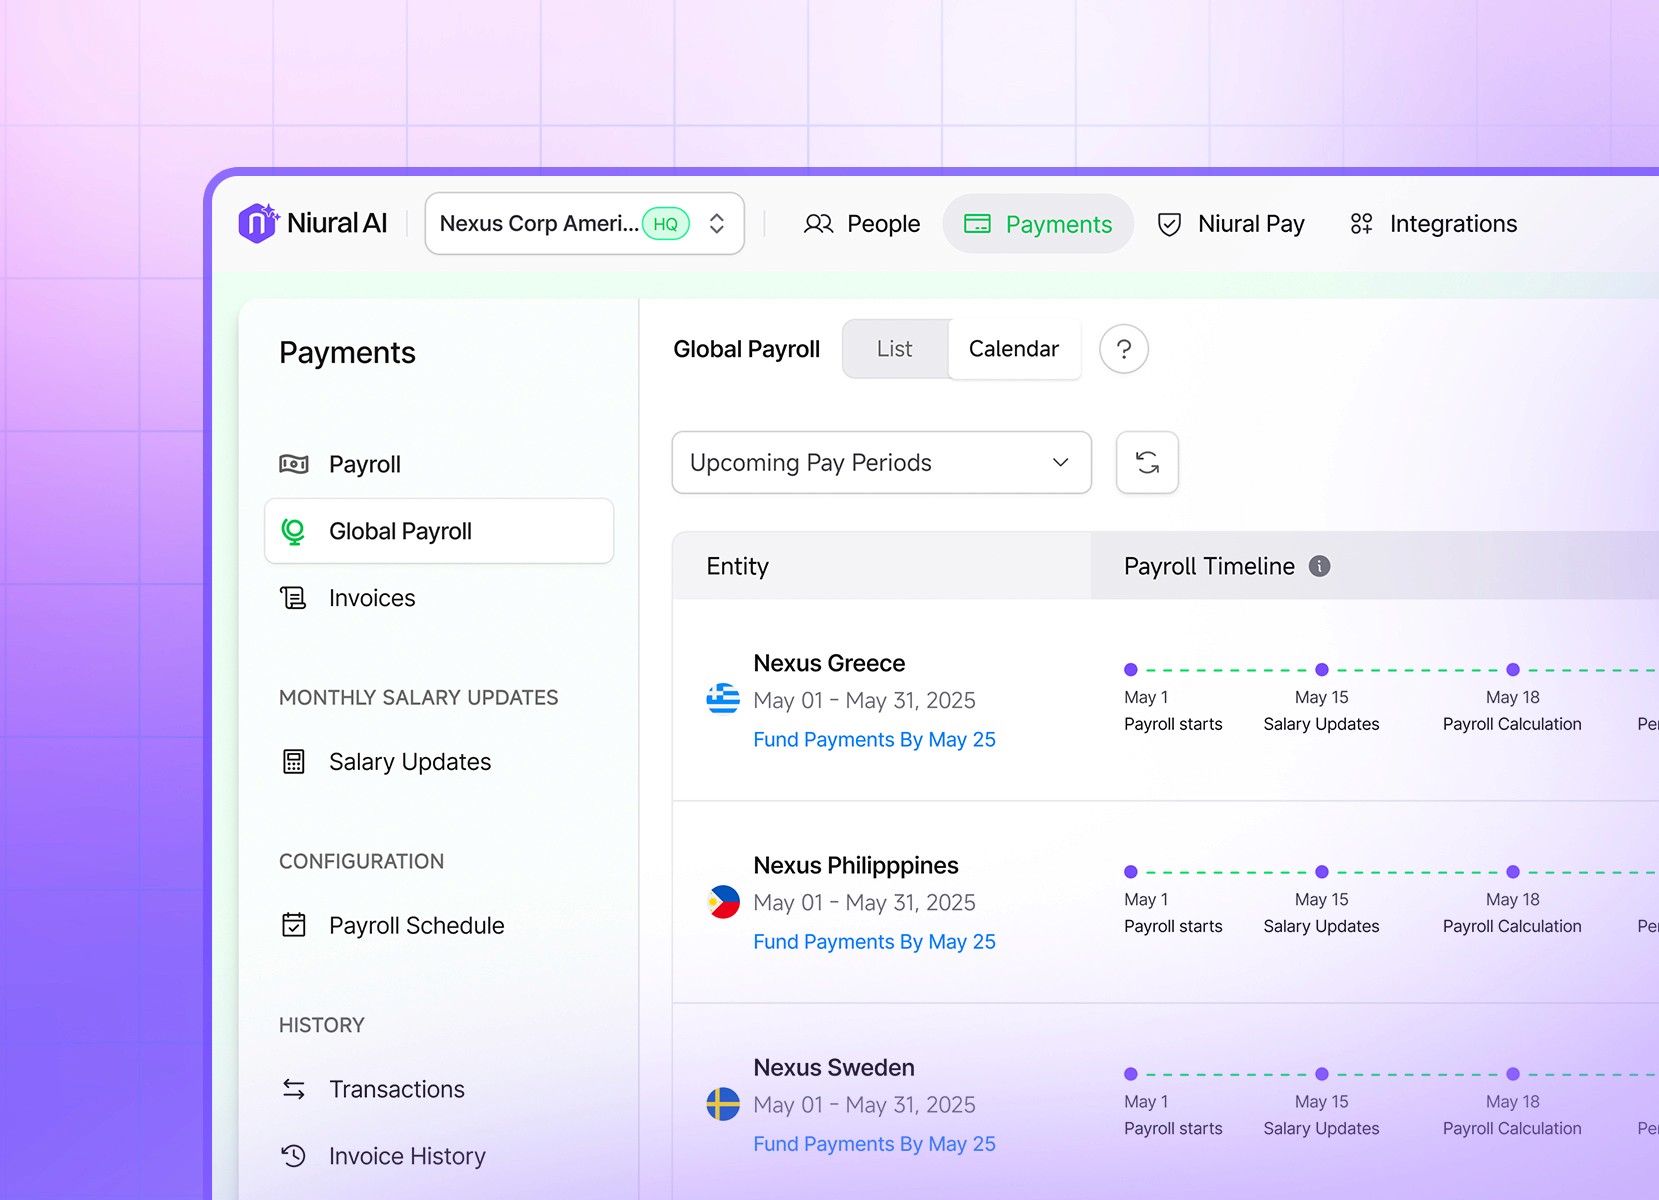Click the refresh pay periods button

click(1147, 462)
